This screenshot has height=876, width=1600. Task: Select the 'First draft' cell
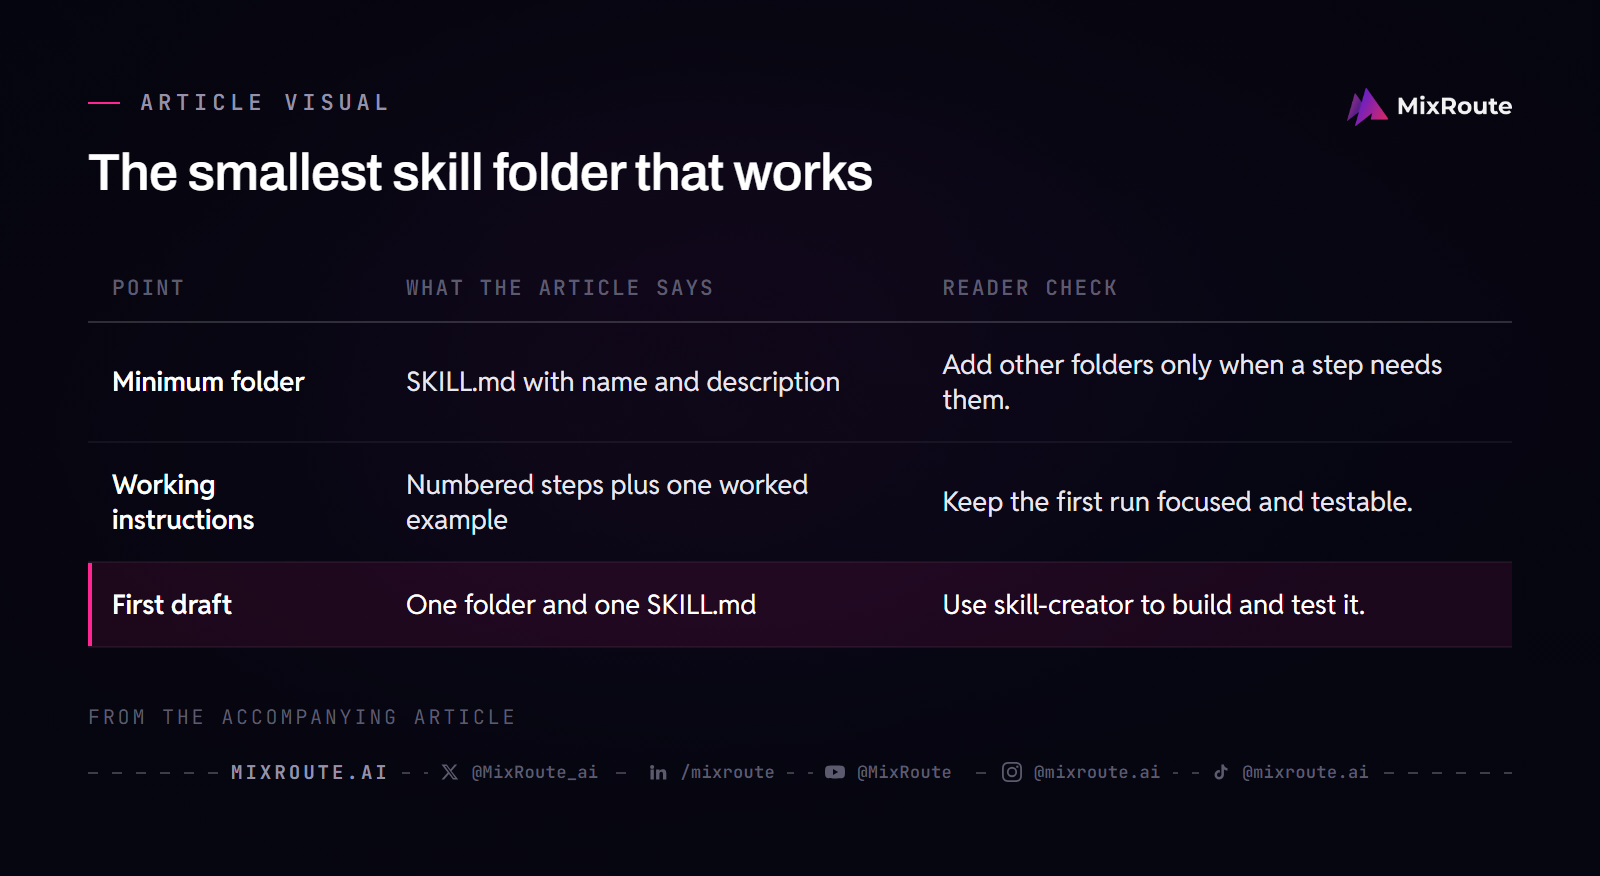click(x=172, y=605)
